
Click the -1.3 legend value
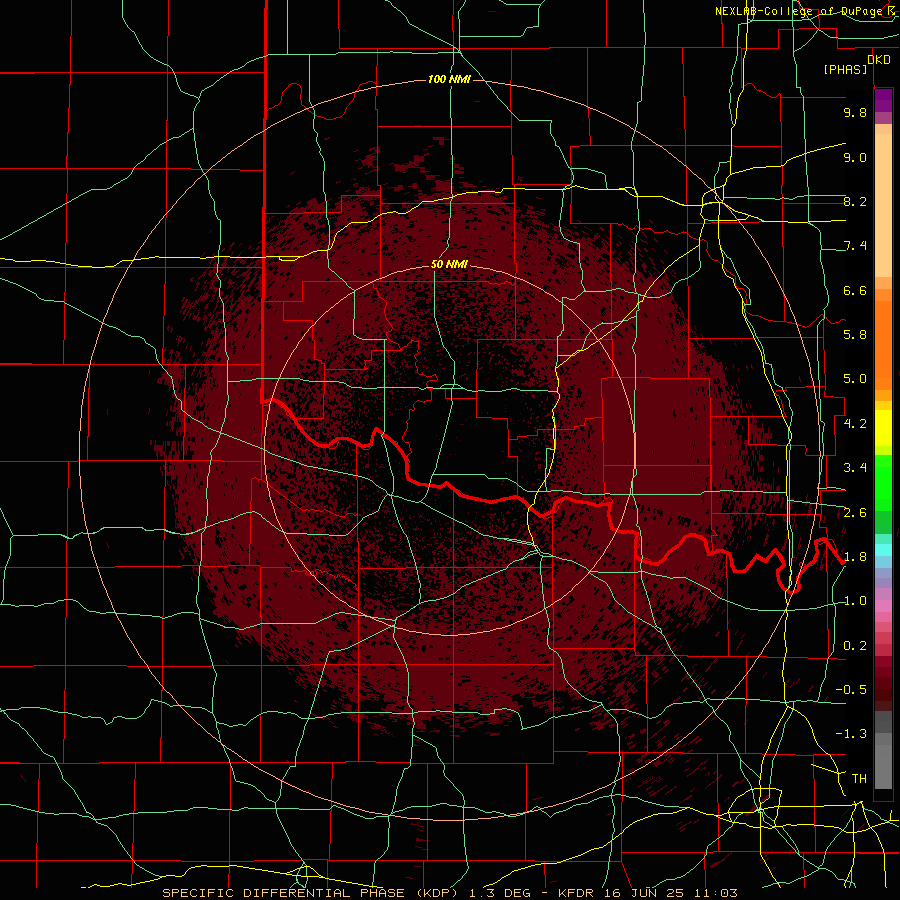pos(851,734)
